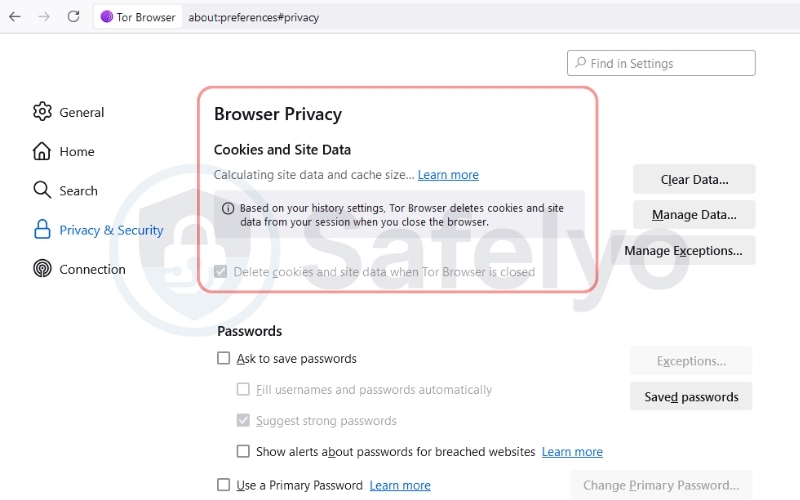Toggle breached websites password alerts checkbox
Viewport: 800px width, 500px height.
(x=243, y=451)
